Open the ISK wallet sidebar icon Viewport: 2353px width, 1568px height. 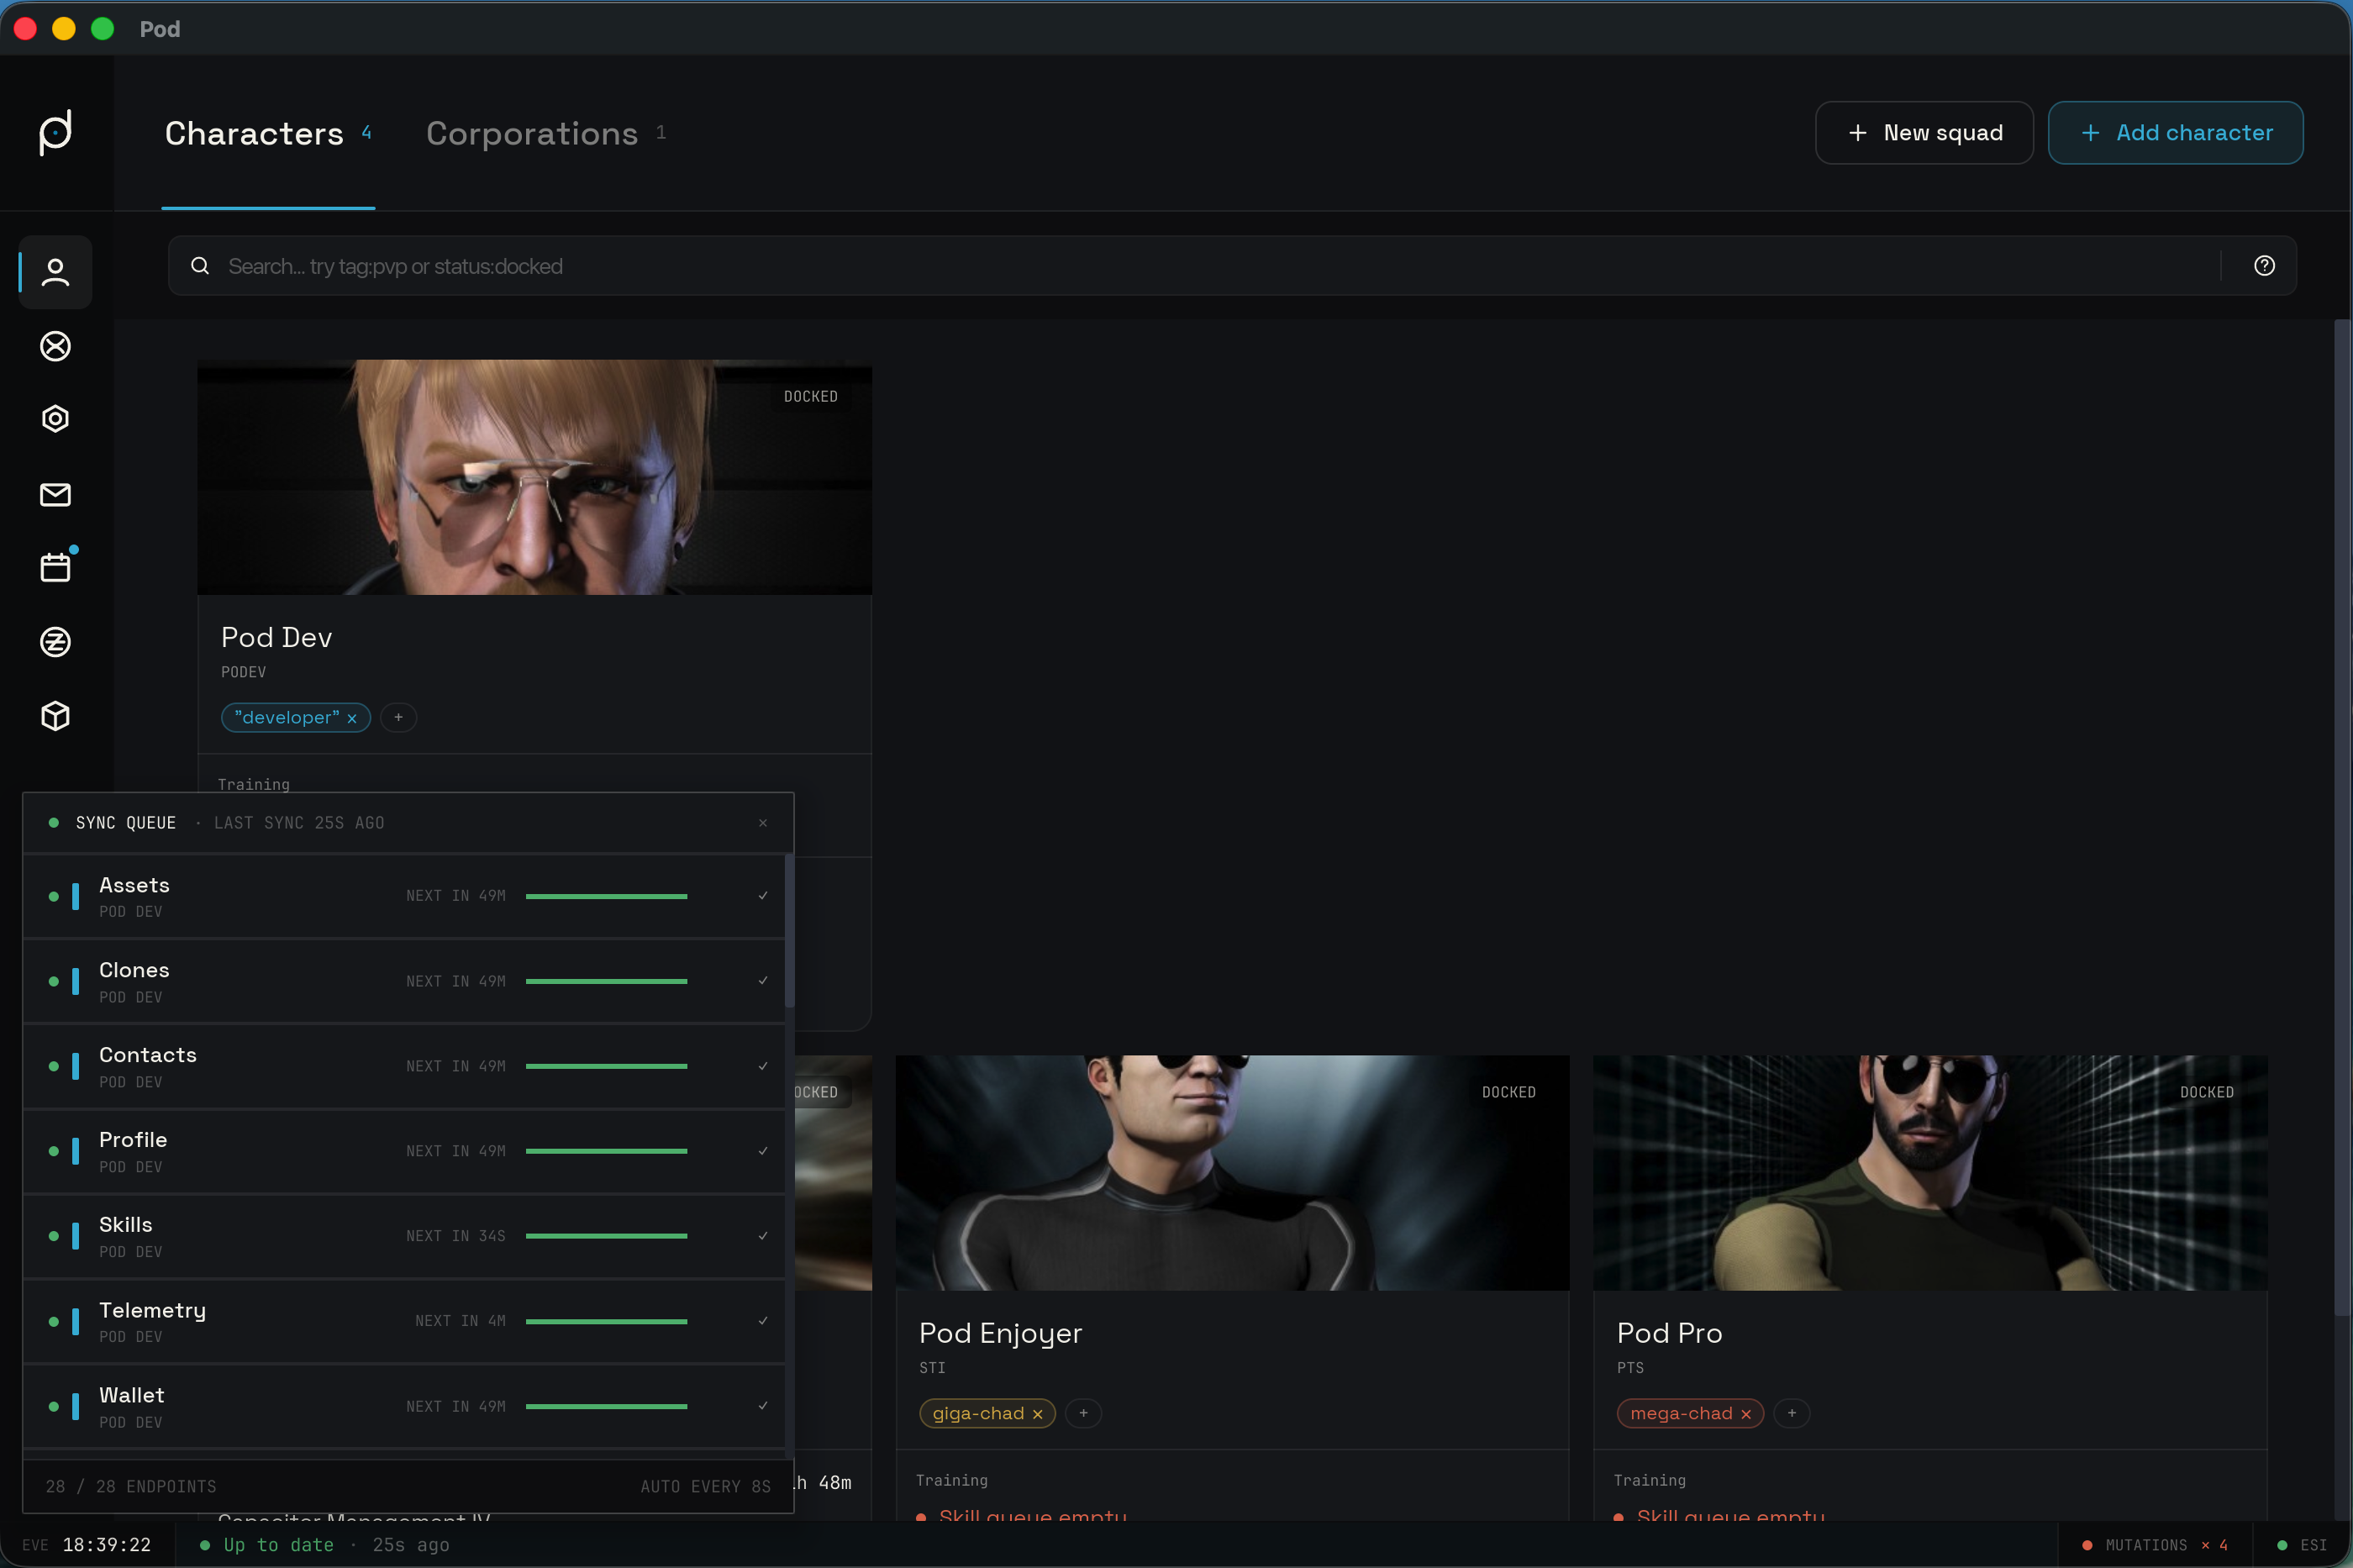tap(55, 642)
